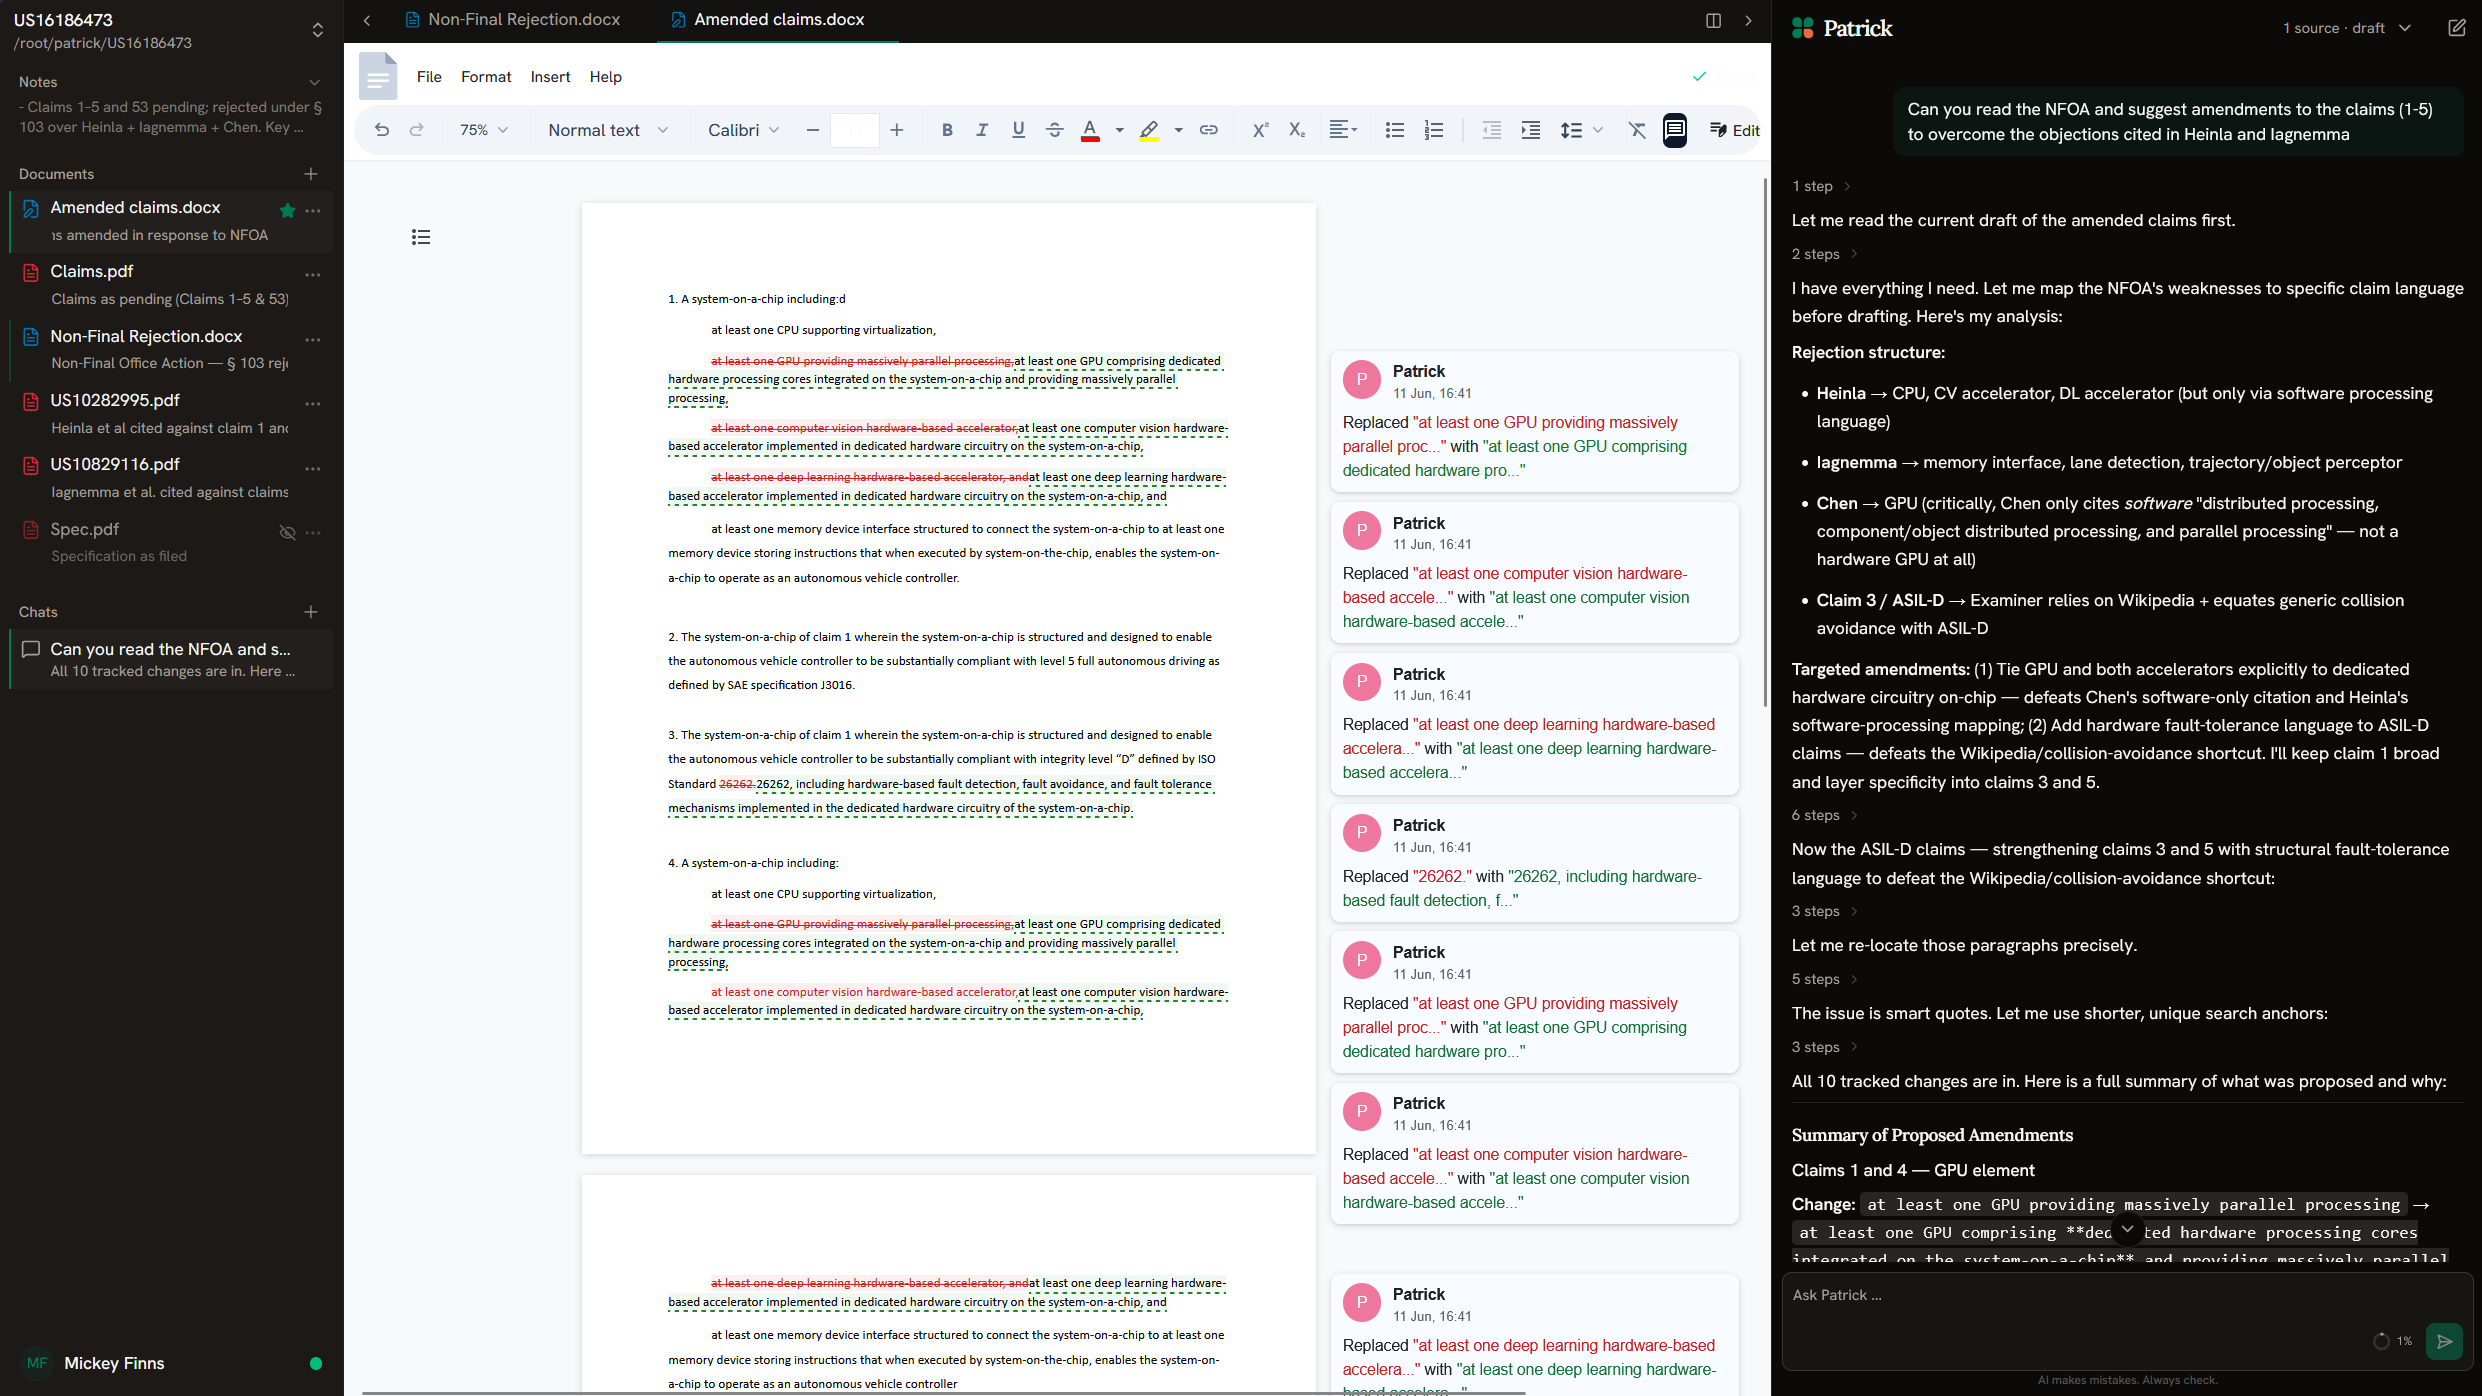Viewport: 2482px width, 1396px height.
Task: Open the Format menu
Action: 486,77
